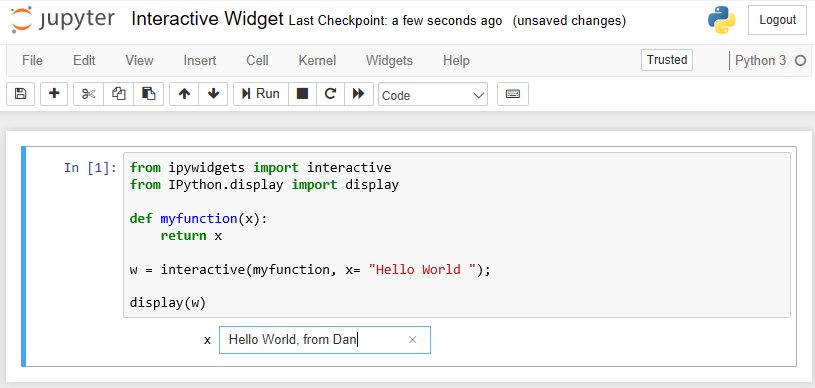Click Last Checkpoint status text
Viewport: 815px width, 388px height.
(x=396, y=21)
